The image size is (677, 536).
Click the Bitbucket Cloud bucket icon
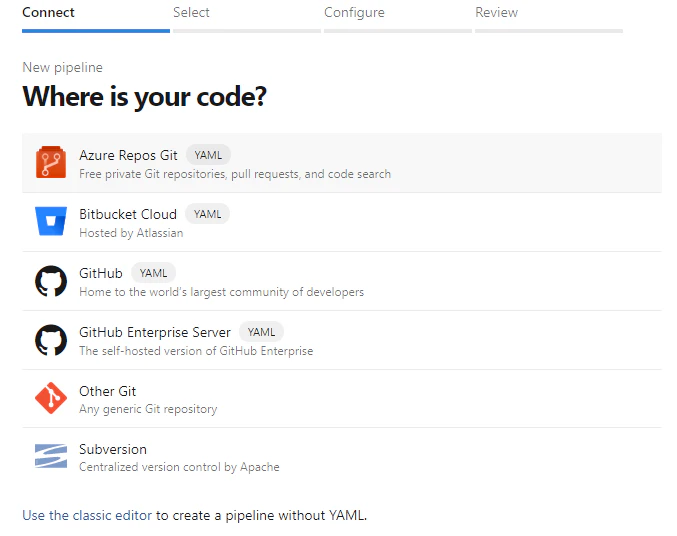[x=51, y=221]
